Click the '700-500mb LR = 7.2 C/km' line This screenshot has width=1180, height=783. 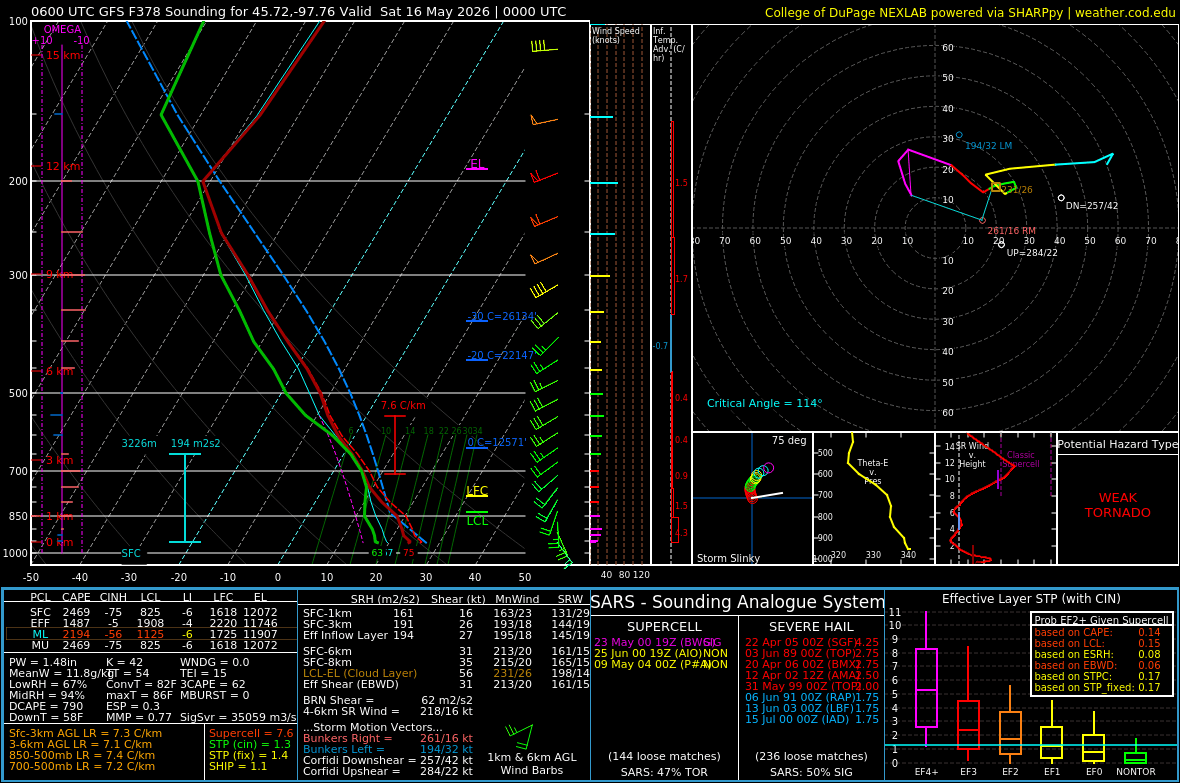click(x=82, y=766)
